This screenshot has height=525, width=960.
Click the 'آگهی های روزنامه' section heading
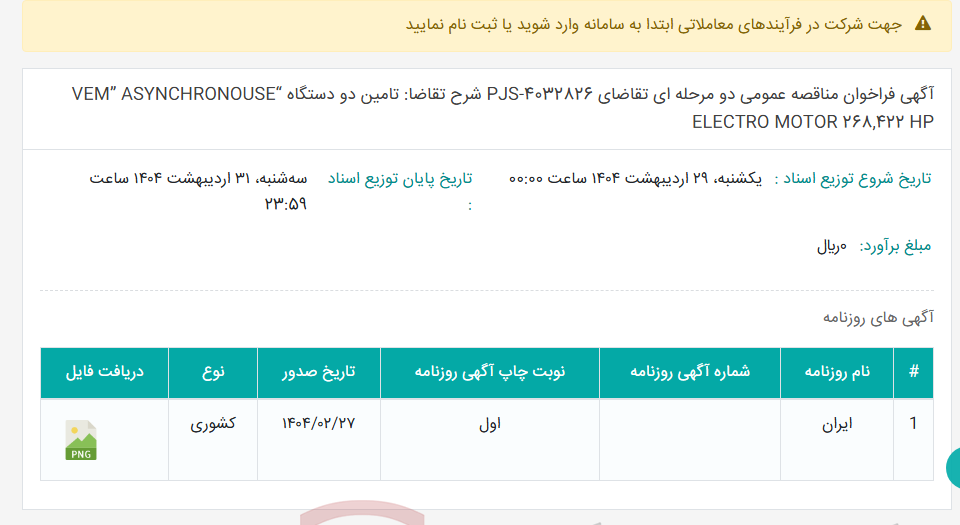[x=878, y=318]
